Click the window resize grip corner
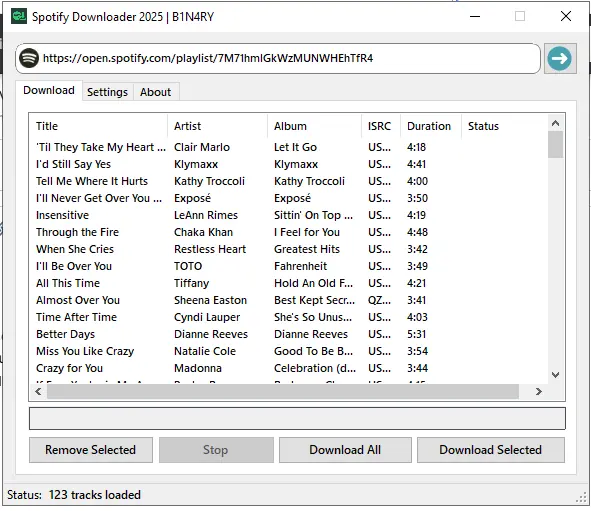 pyautogui.click(x=581, y=497)
